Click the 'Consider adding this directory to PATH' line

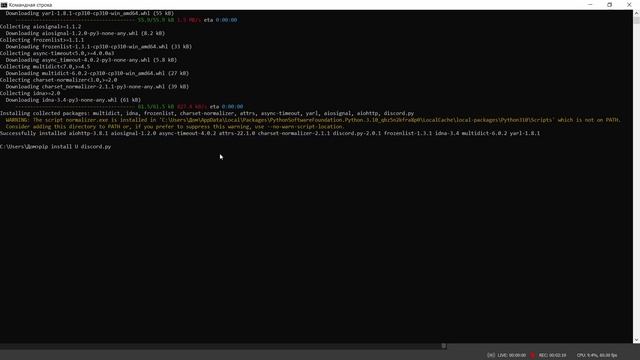pos(175,127)
